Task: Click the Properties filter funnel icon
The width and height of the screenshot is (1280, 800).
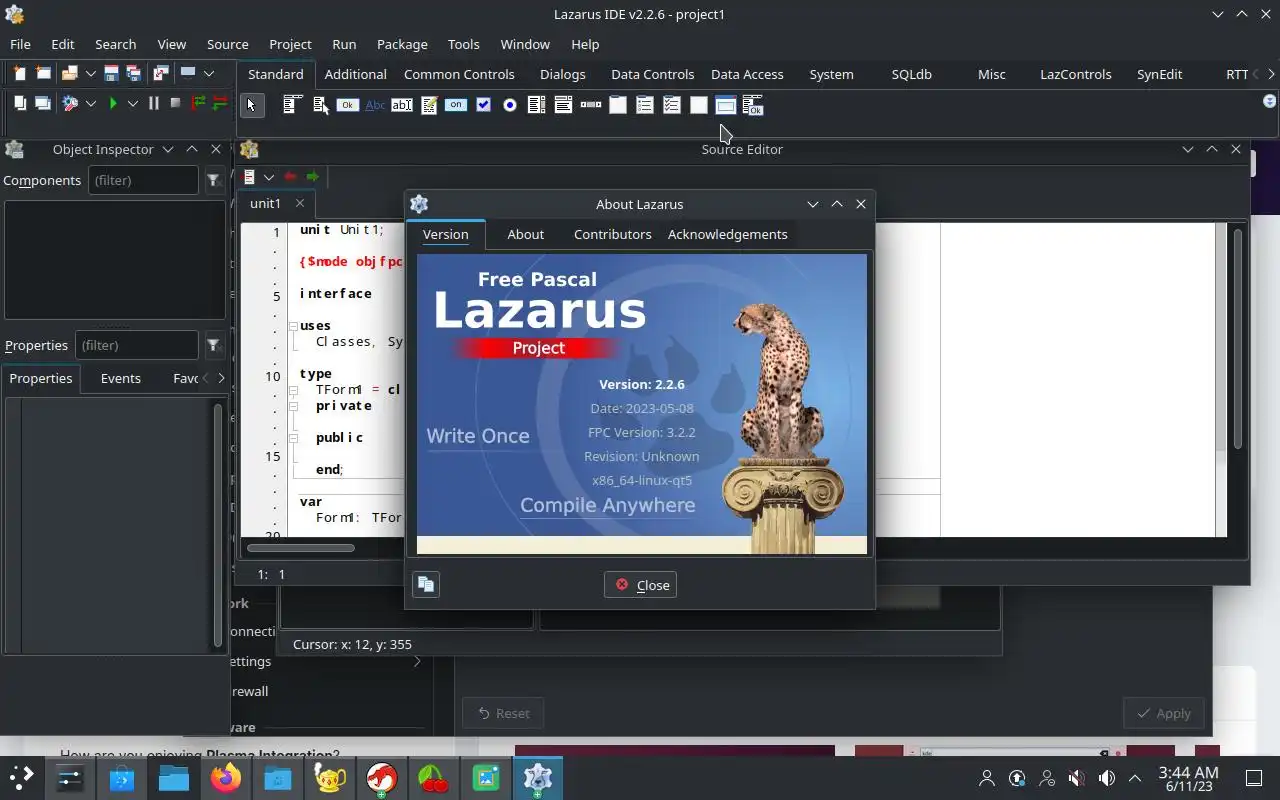Action: pyautogui.click(x=213, y=345)
